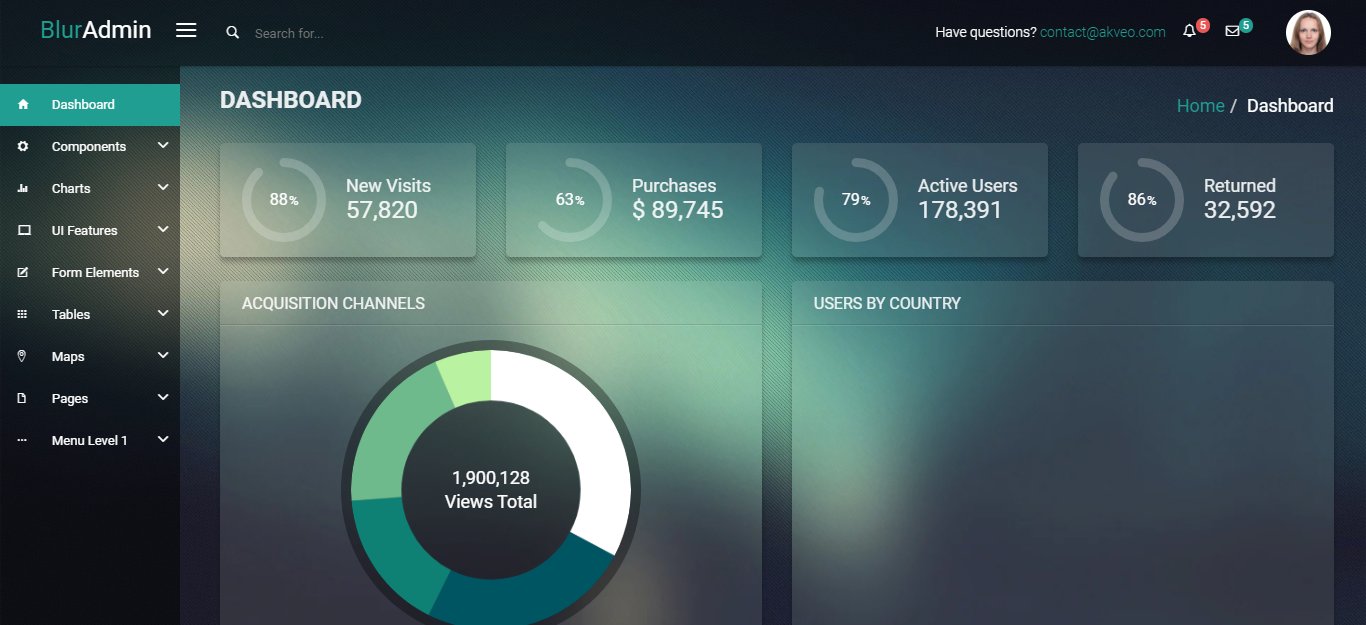Expand the Pages submenu arrow
The width and height of the screenshot is (1366, 625).
[163, 398]
